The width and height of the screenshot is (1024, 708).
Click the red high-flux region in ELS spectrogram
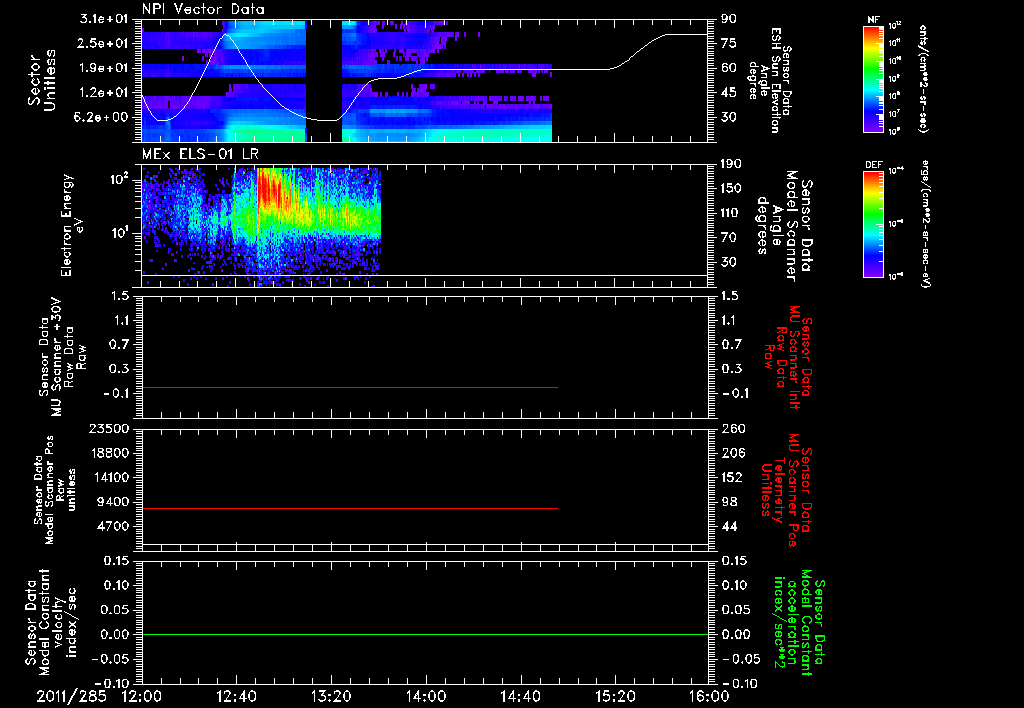coord(268,189)
